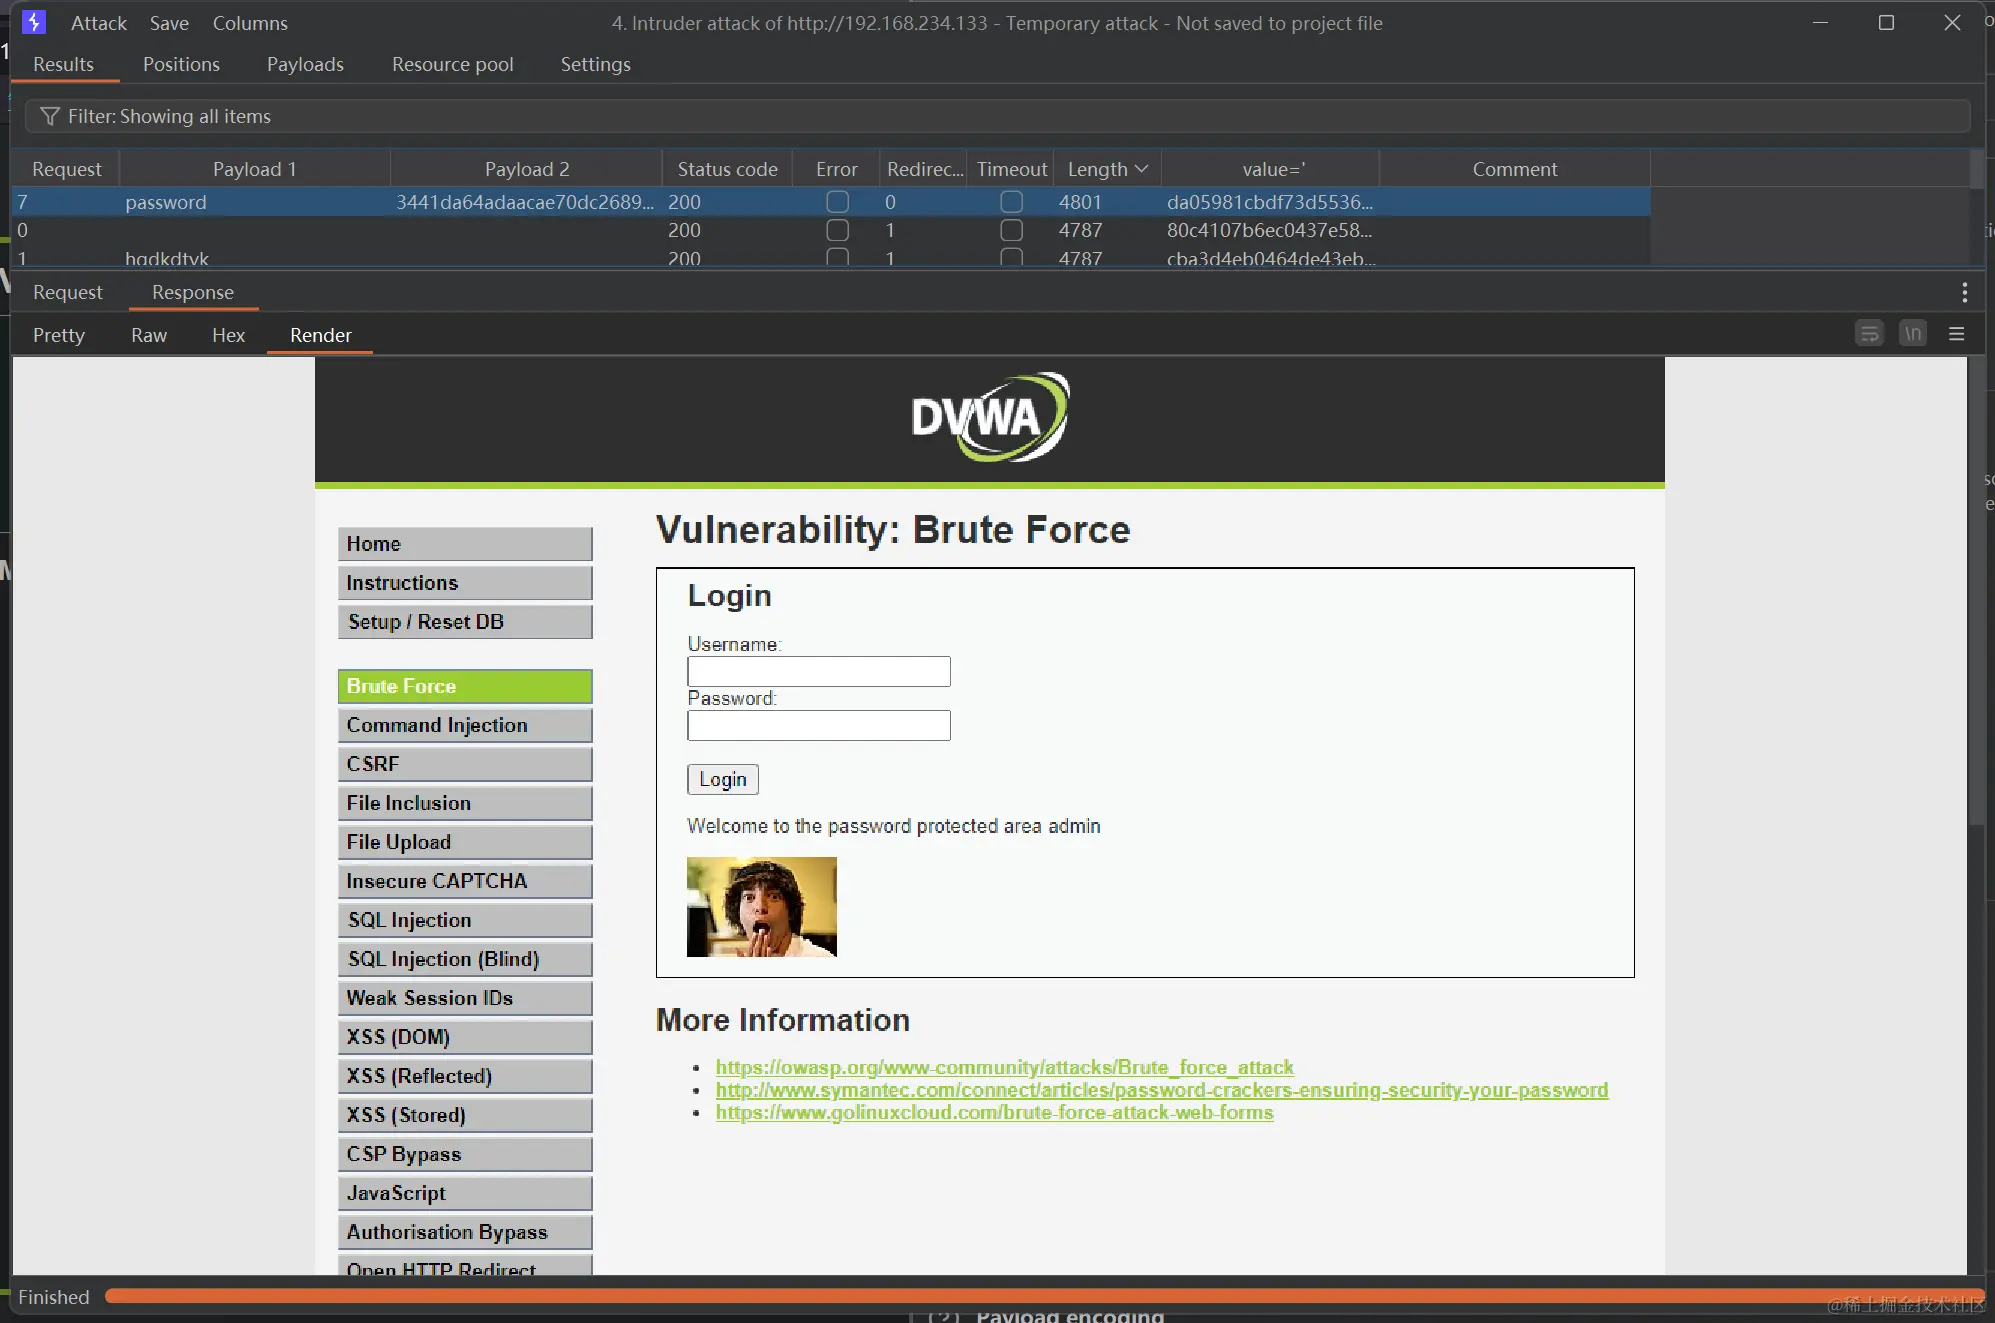
Task: Click the Comment column header
Action: (x=1514, y=169)
